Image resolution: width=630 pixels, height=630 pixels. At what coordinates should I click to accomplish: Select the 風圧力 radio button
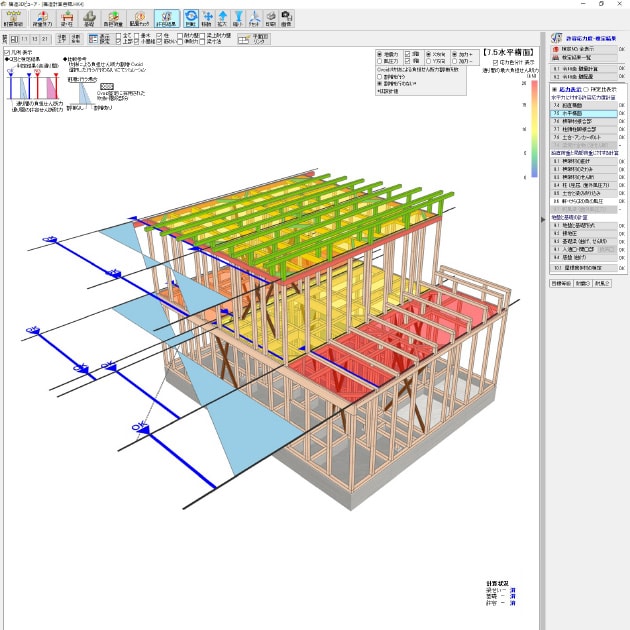[x=379, y=61]
